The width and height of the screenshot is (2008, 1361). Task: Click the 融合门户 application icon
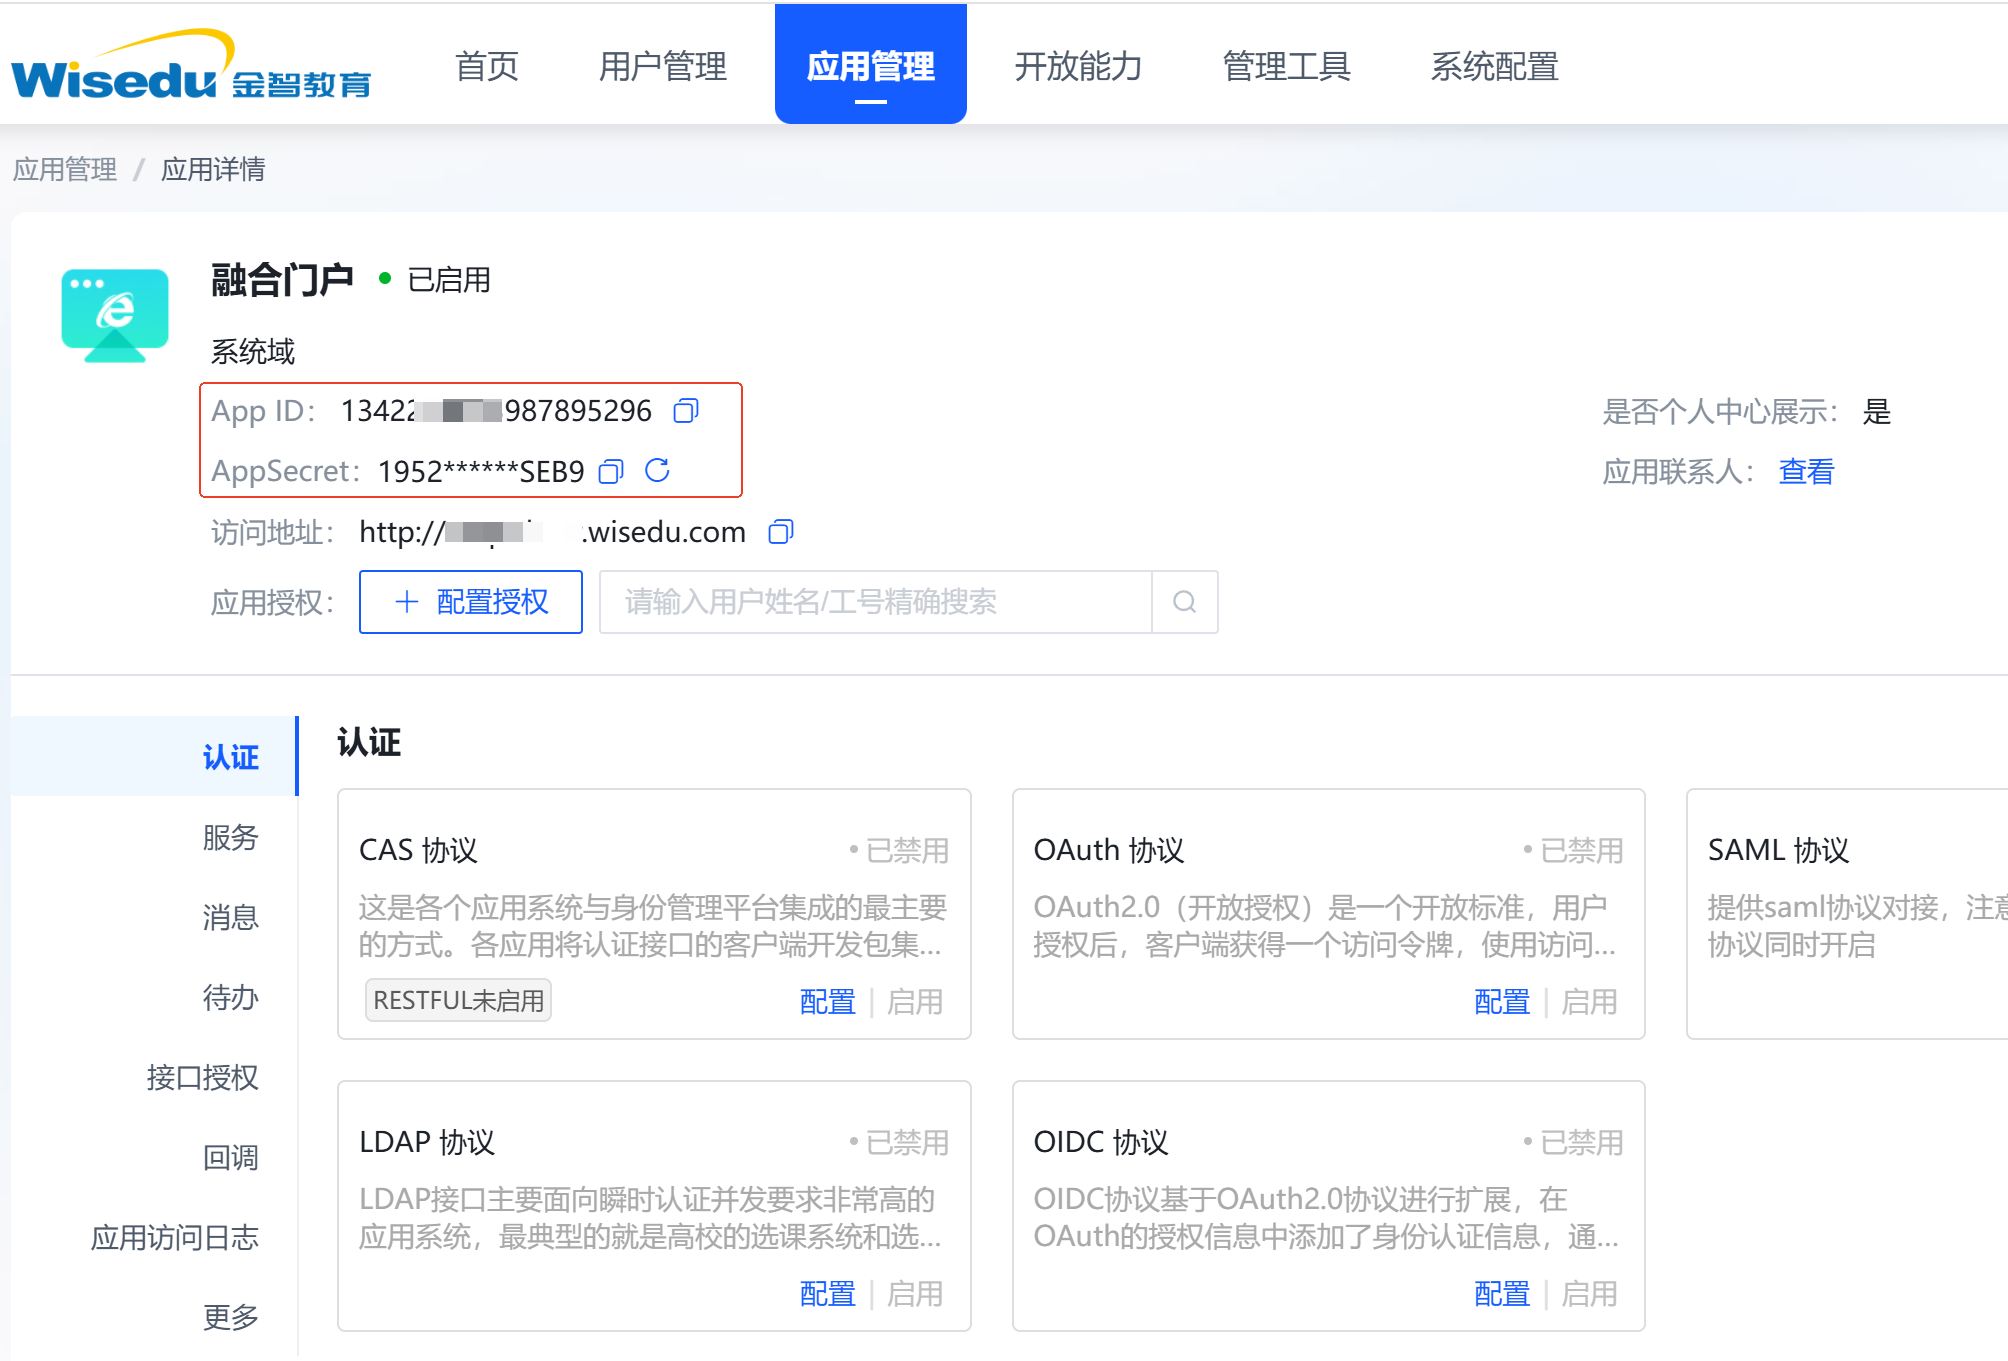coord(115,315)
